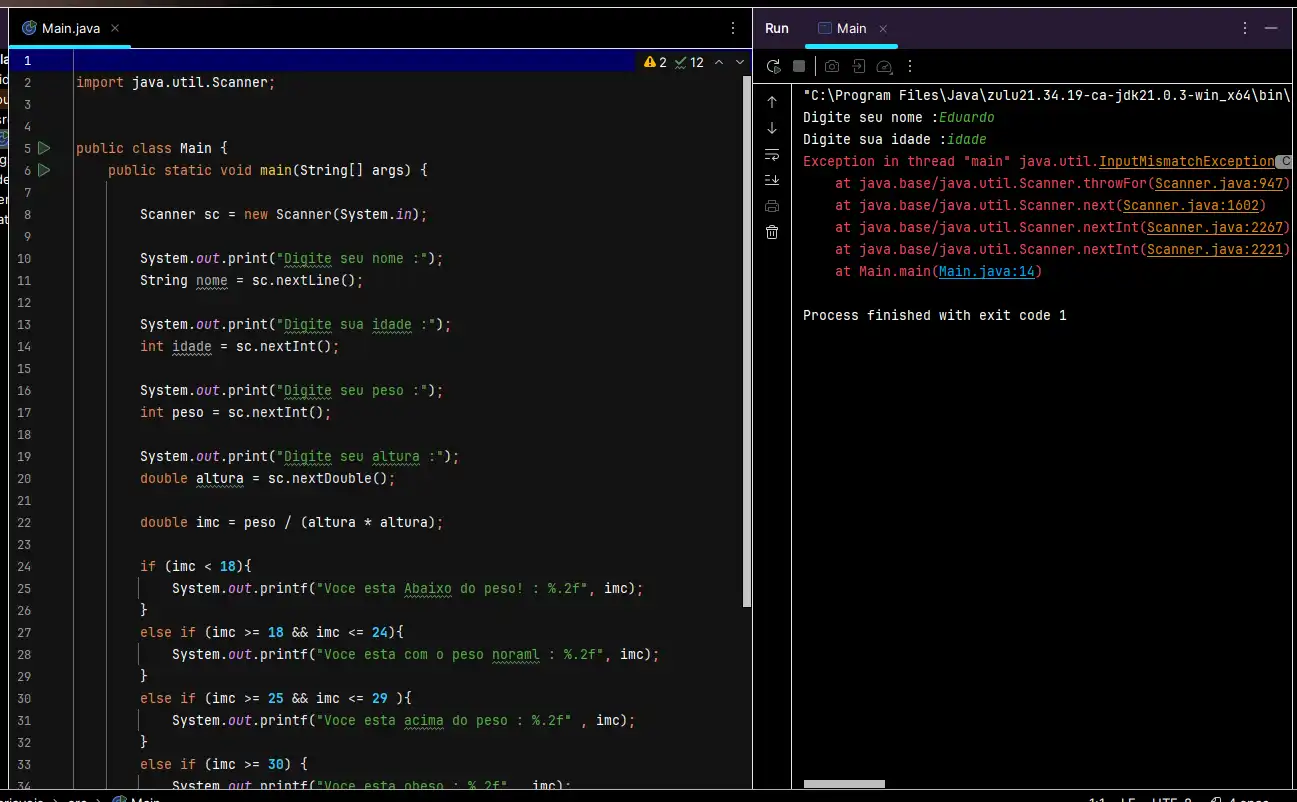Toggle soft-wrap in the console output
Screen dimensions: 1297x802
(772, 154)
